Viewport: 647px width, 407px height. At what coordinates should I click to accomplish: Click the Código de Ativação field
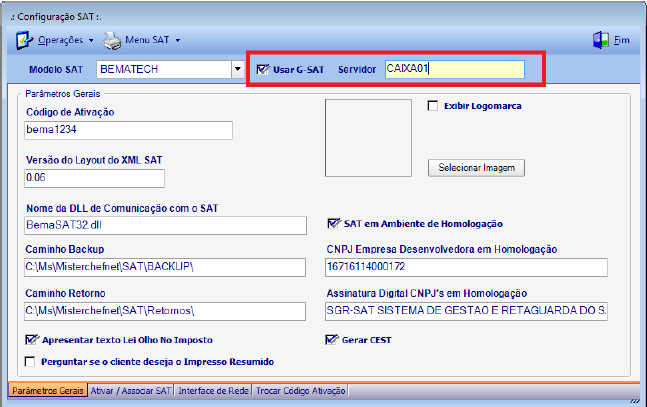[x=128, y=130]
